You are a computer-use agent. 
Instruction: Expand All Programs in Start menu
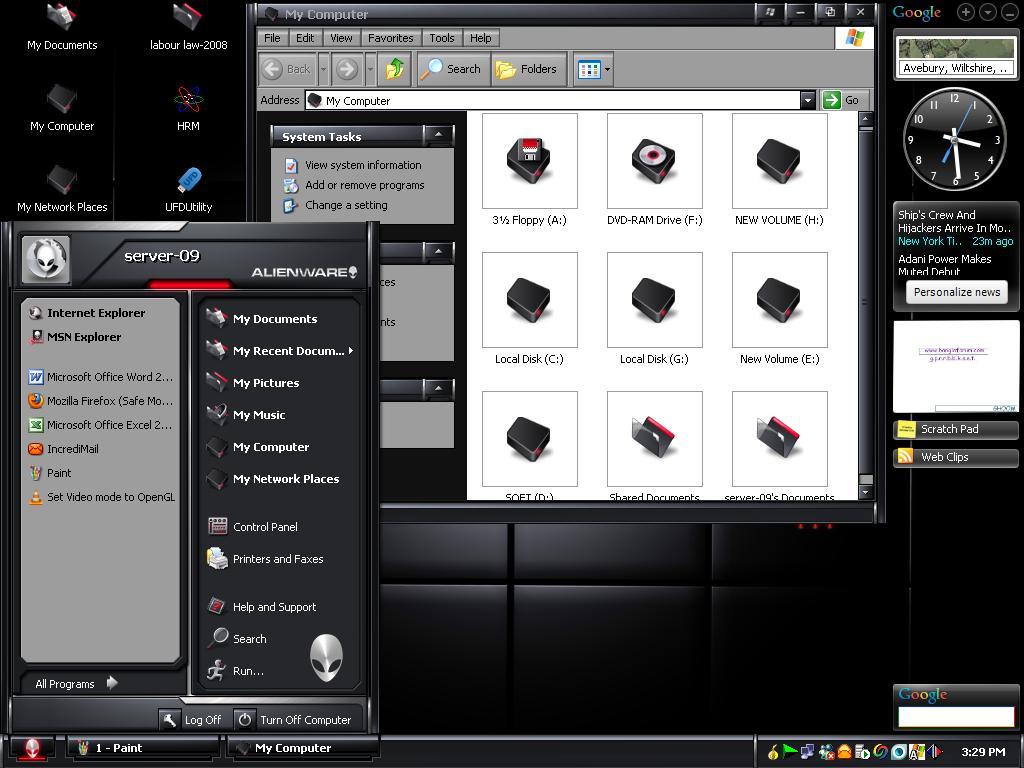point(76,683)
